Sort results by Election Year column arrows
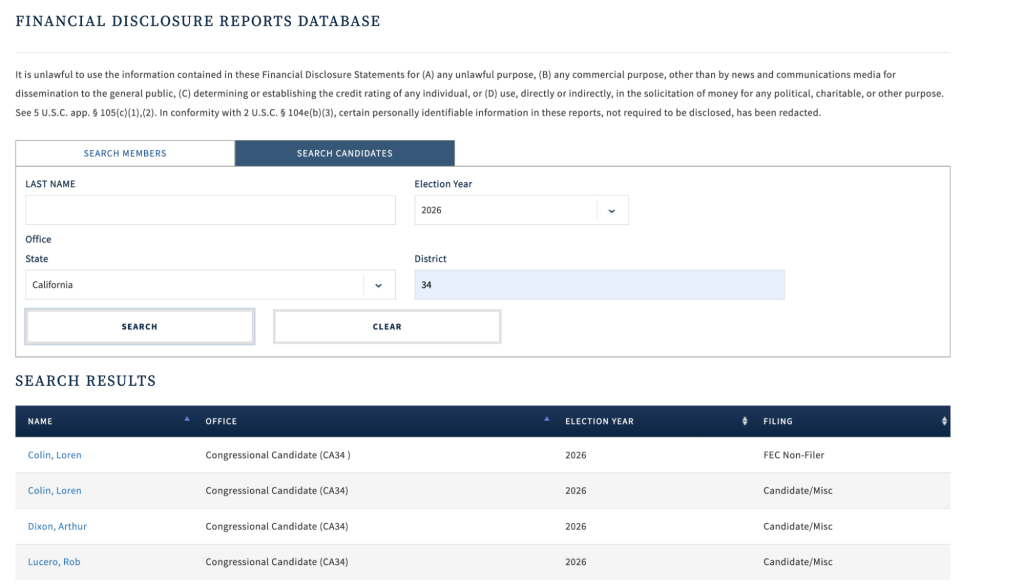1024x588 pixels. (x=744, y=421)
